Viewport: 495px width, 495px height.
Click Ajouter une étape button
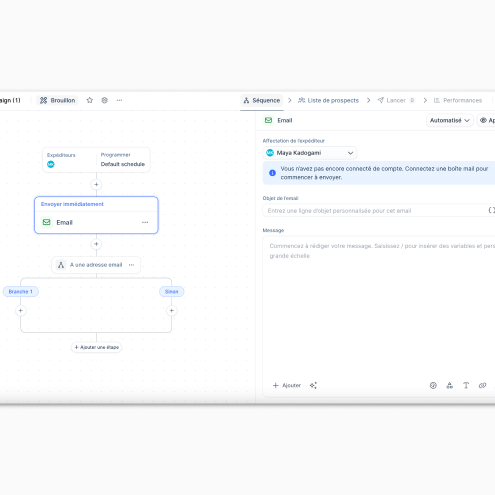pyautogui.click(x=96, y=347)
